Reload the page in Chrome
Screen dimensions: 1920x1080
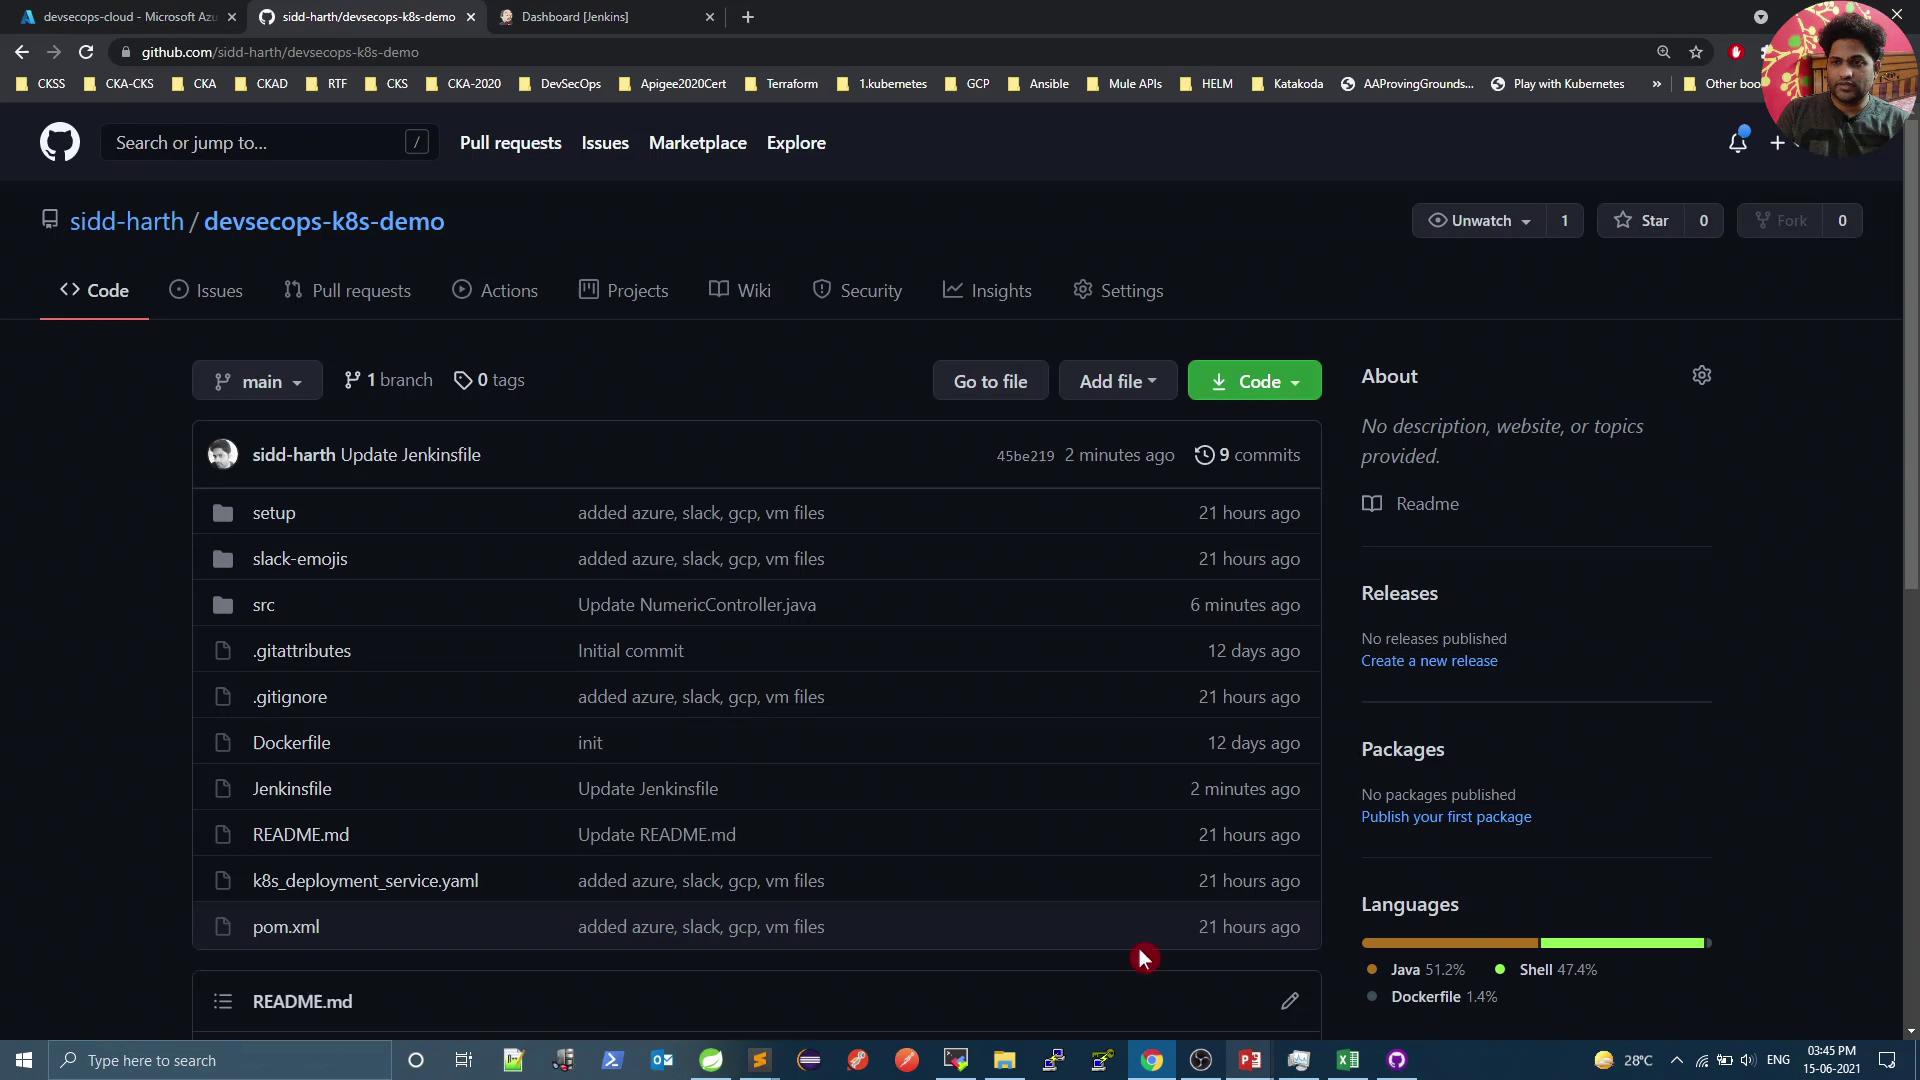[x=86, y=52]
